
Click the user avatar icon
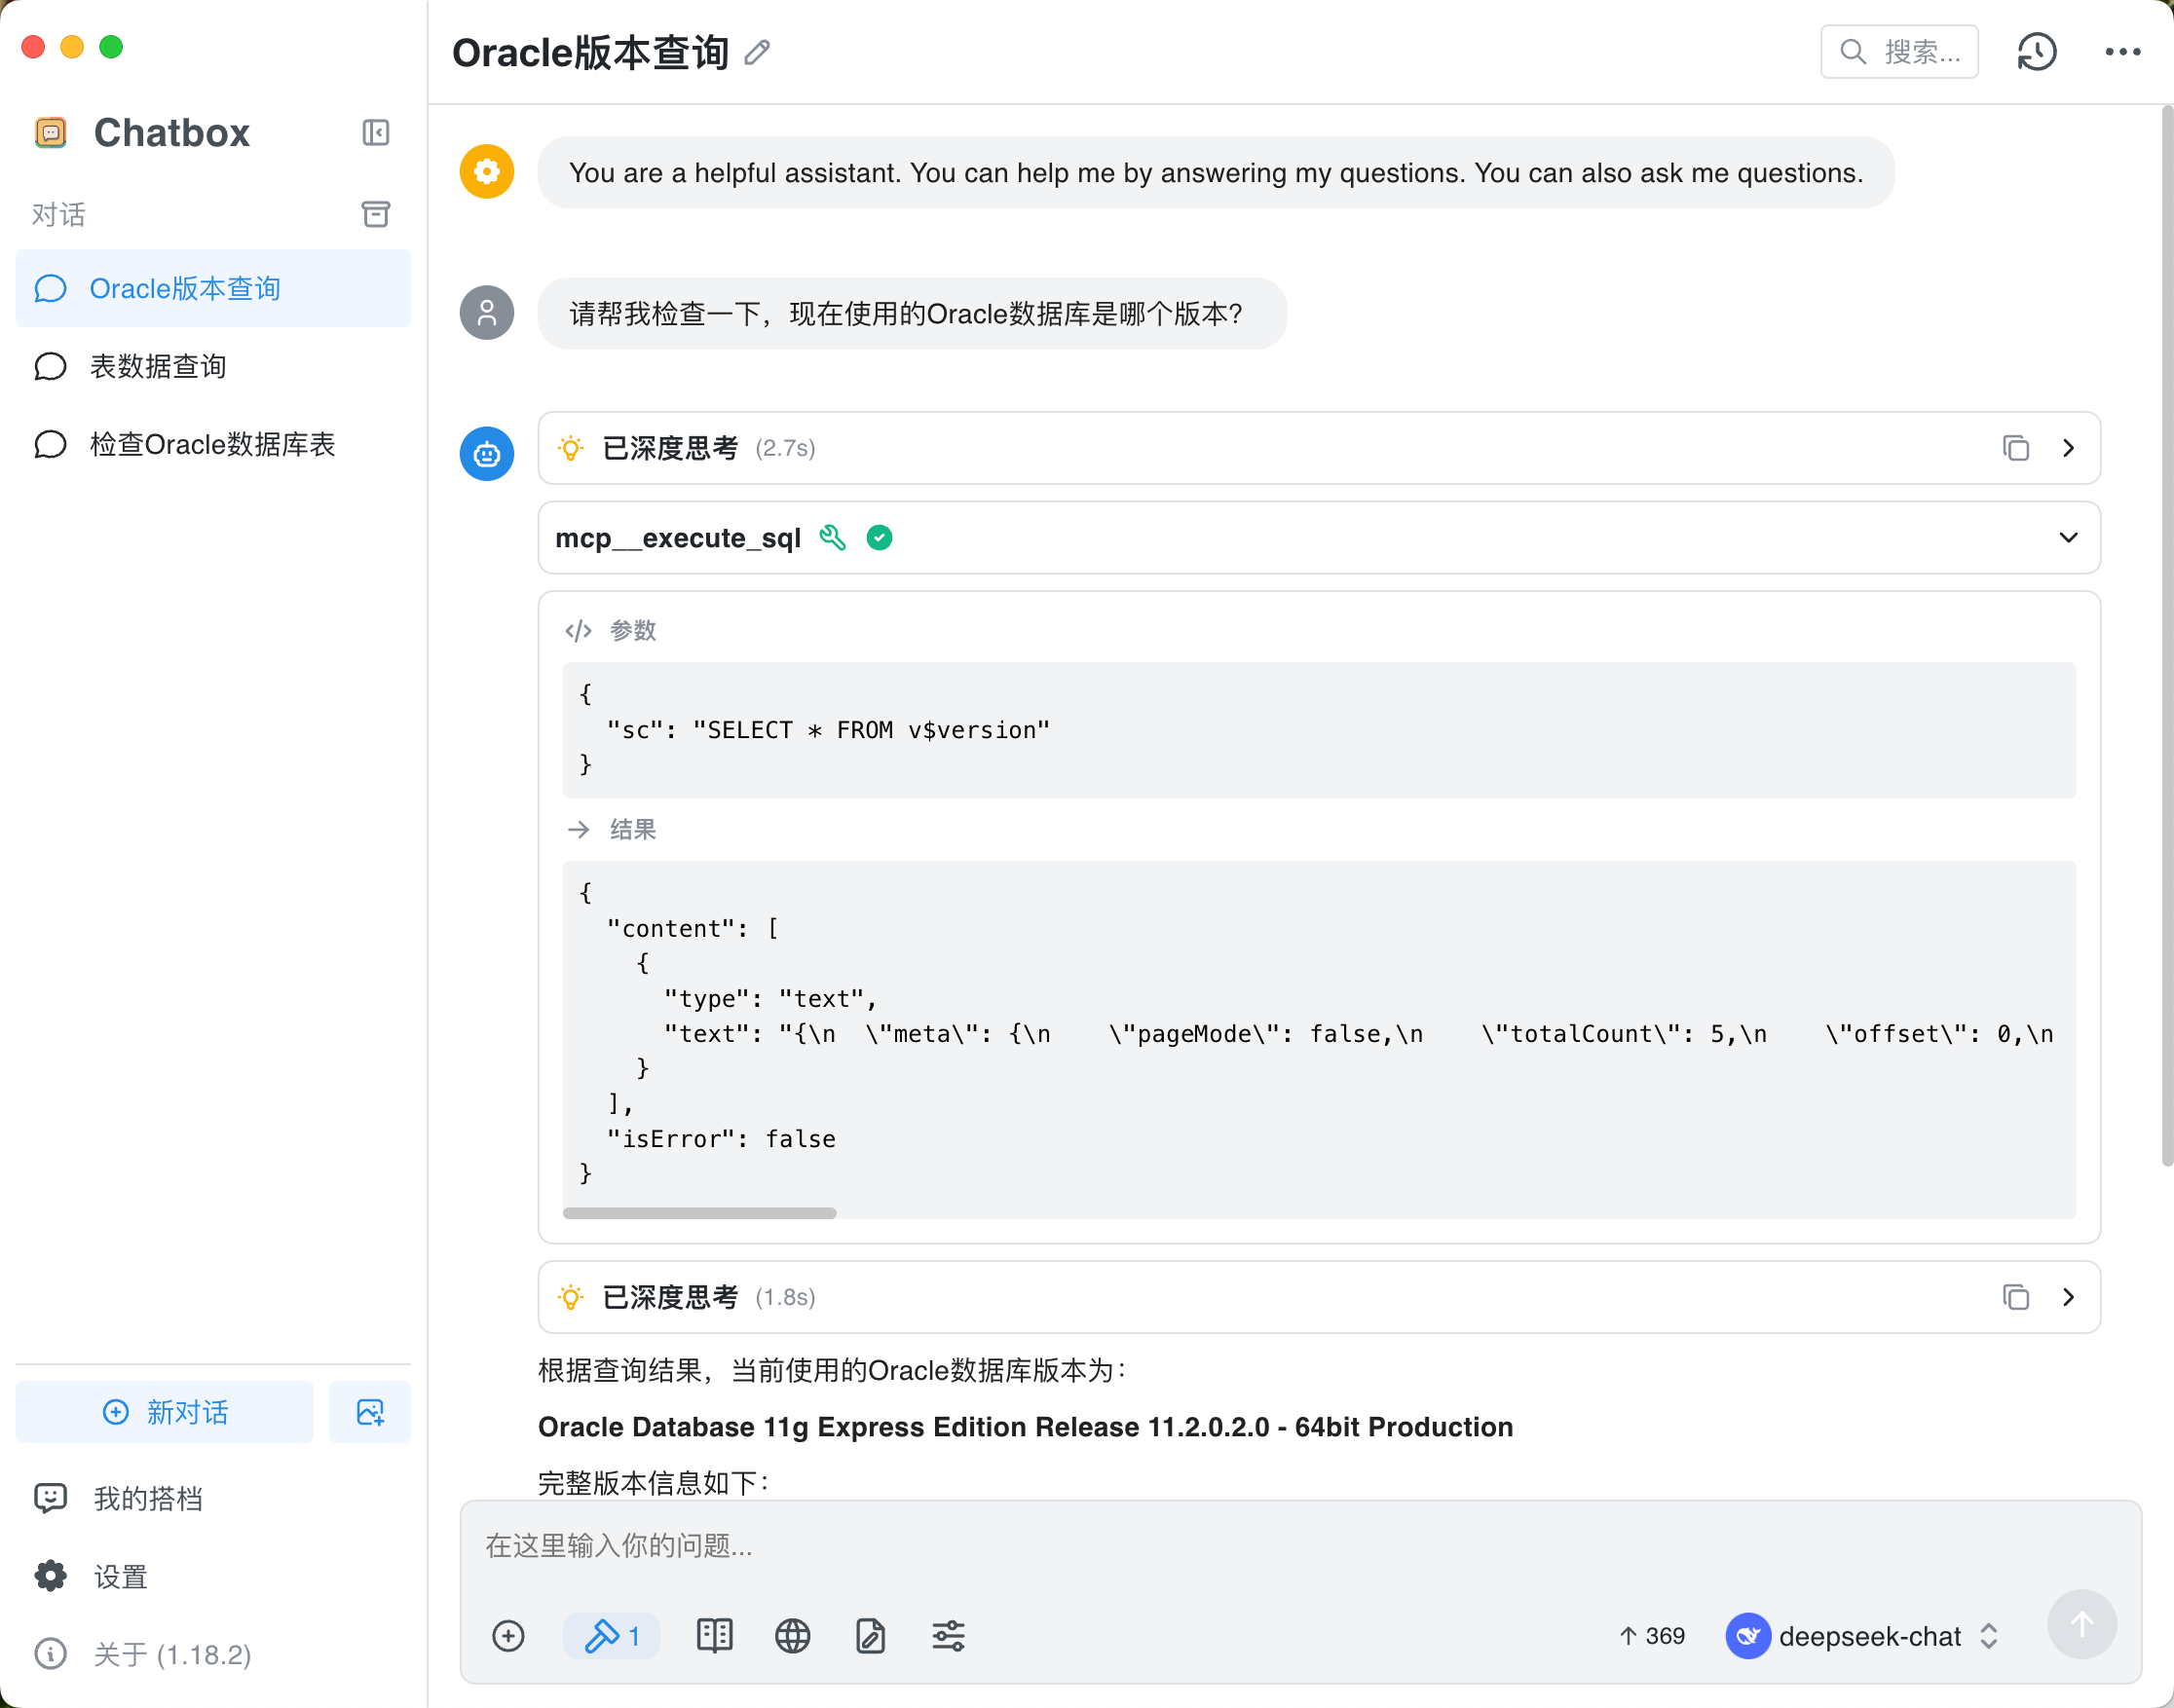487,313
